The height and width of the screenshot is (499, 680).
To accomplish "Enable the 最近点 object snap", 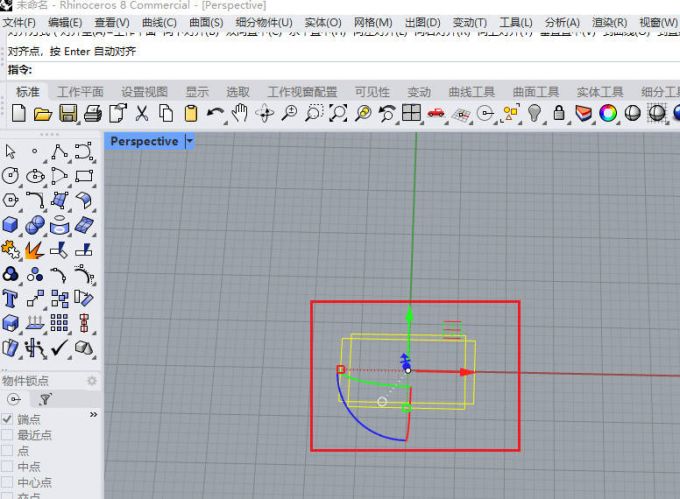I will coord(8,435).
